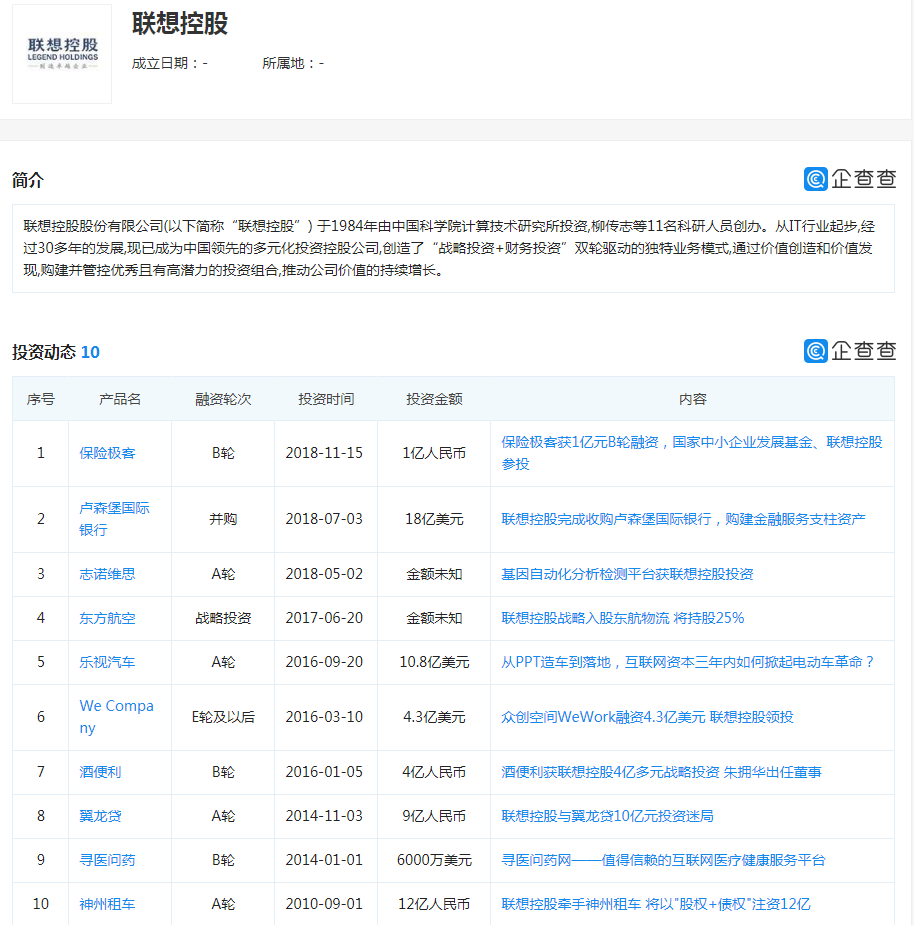914x925 pixels.
Task: Click the 6000万美元 amount cell
Action: [434, 860]
